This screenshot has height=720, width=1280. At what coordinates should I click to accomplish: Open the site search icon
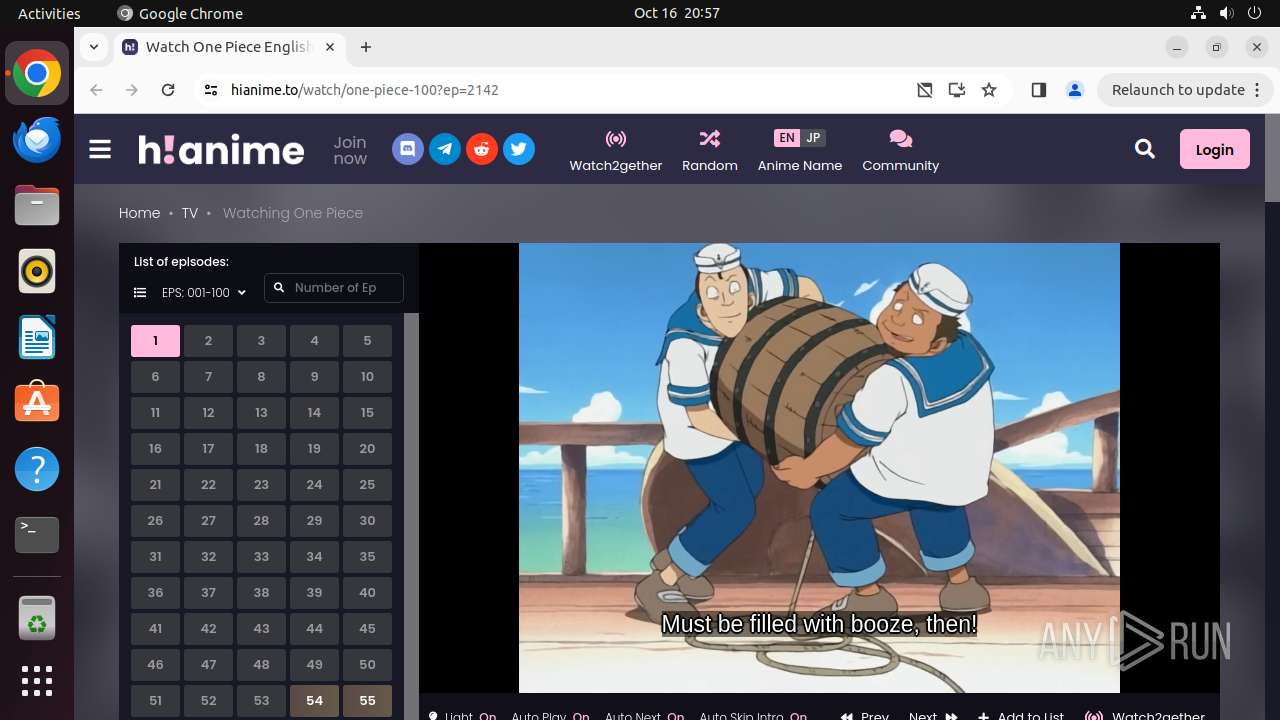click(x=1145, y=149)
